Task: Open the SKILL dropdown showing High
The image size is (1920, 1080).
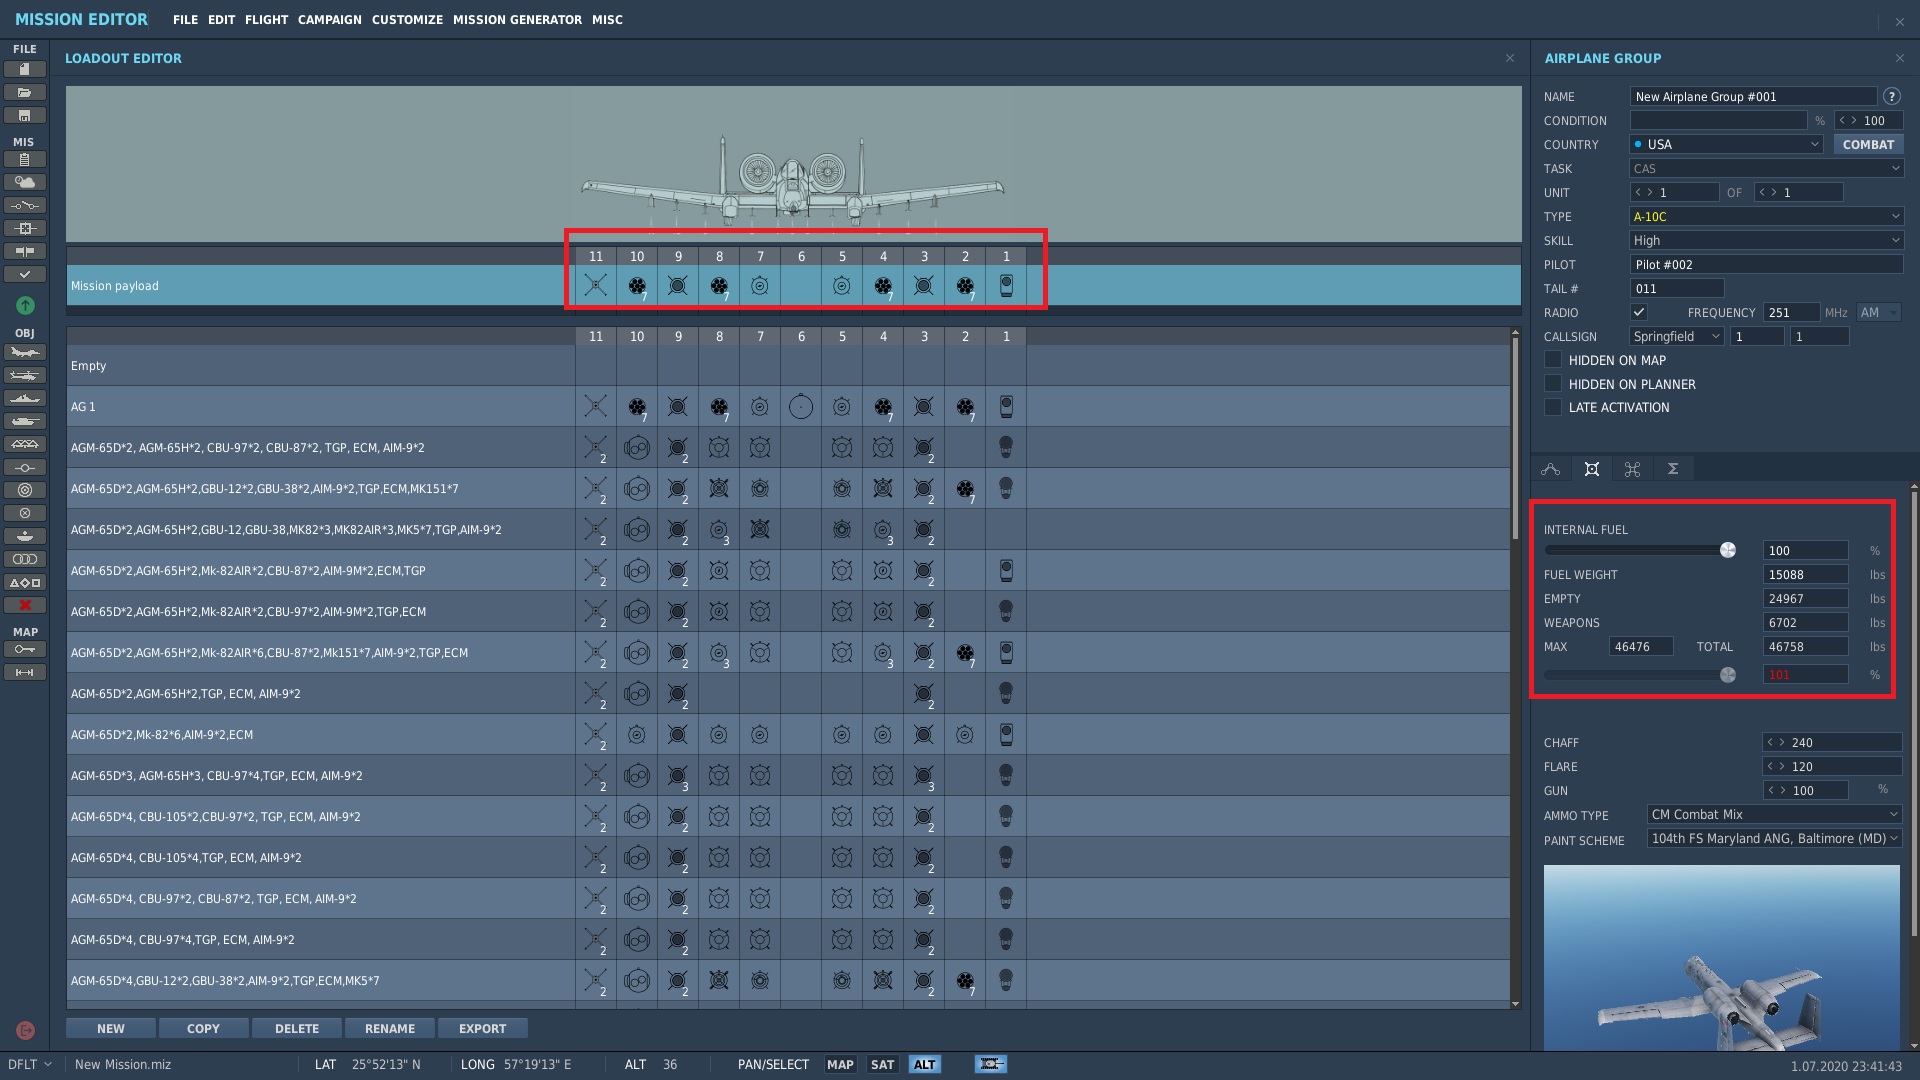Action: 1766,240
